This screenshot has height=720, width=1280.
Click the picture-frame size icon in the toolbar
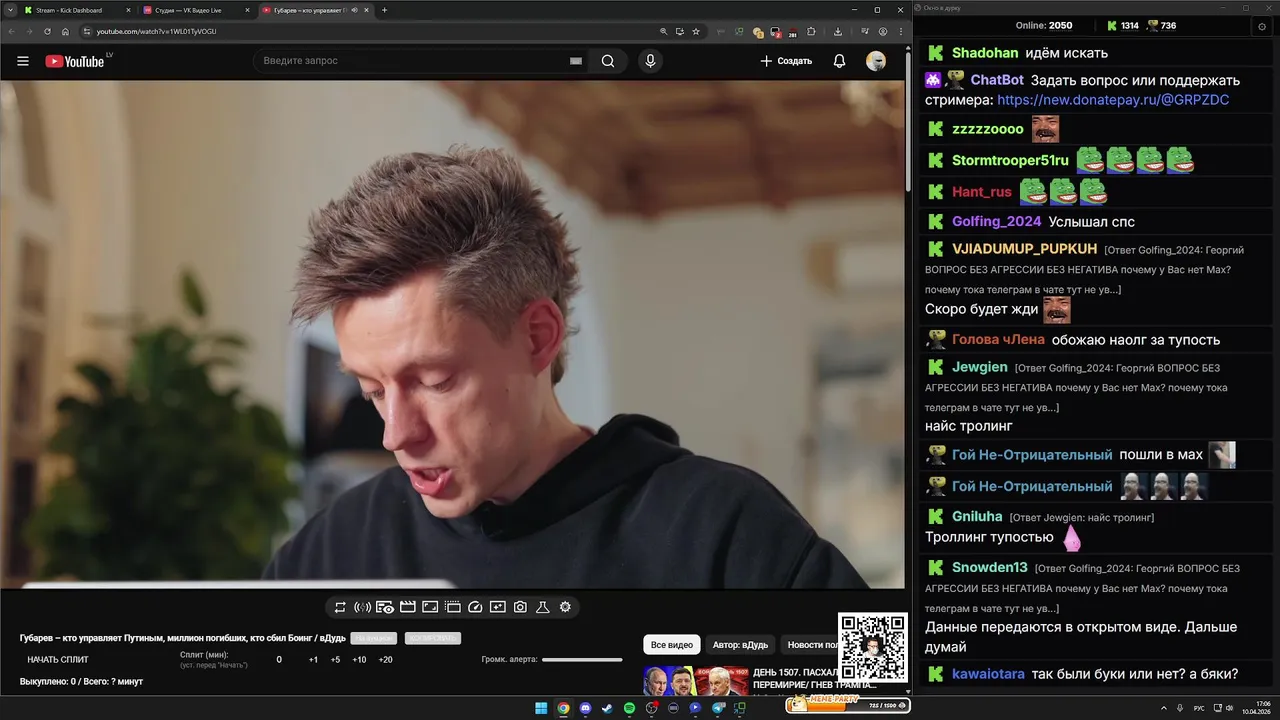point(430,607)
